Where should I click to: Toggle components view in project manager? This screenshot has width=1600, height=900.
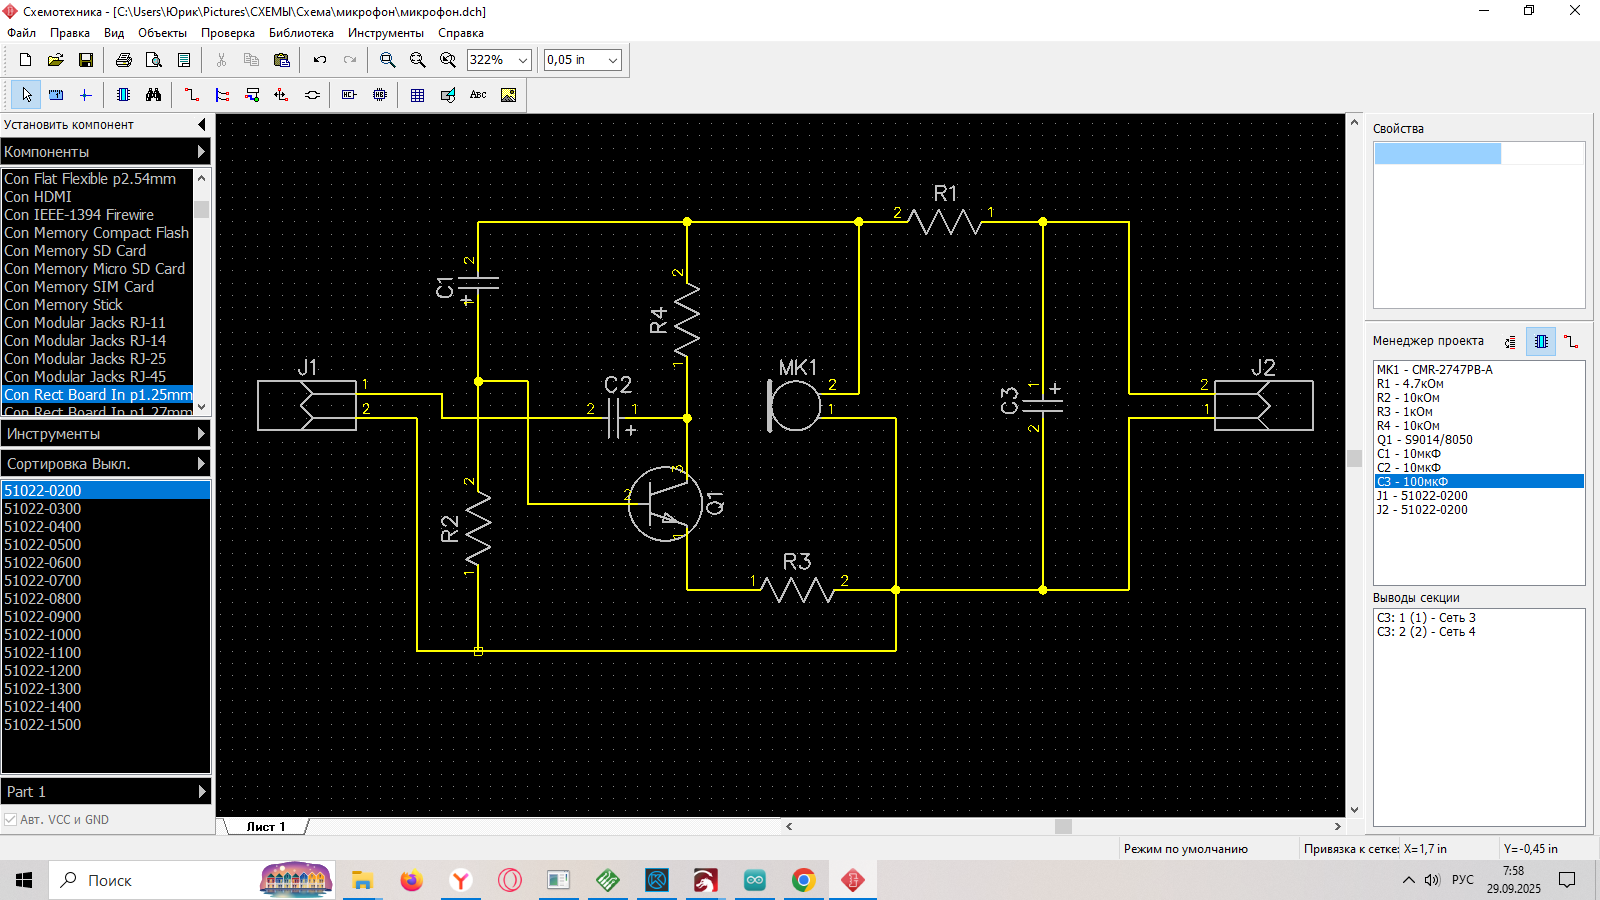point(1541,342)
